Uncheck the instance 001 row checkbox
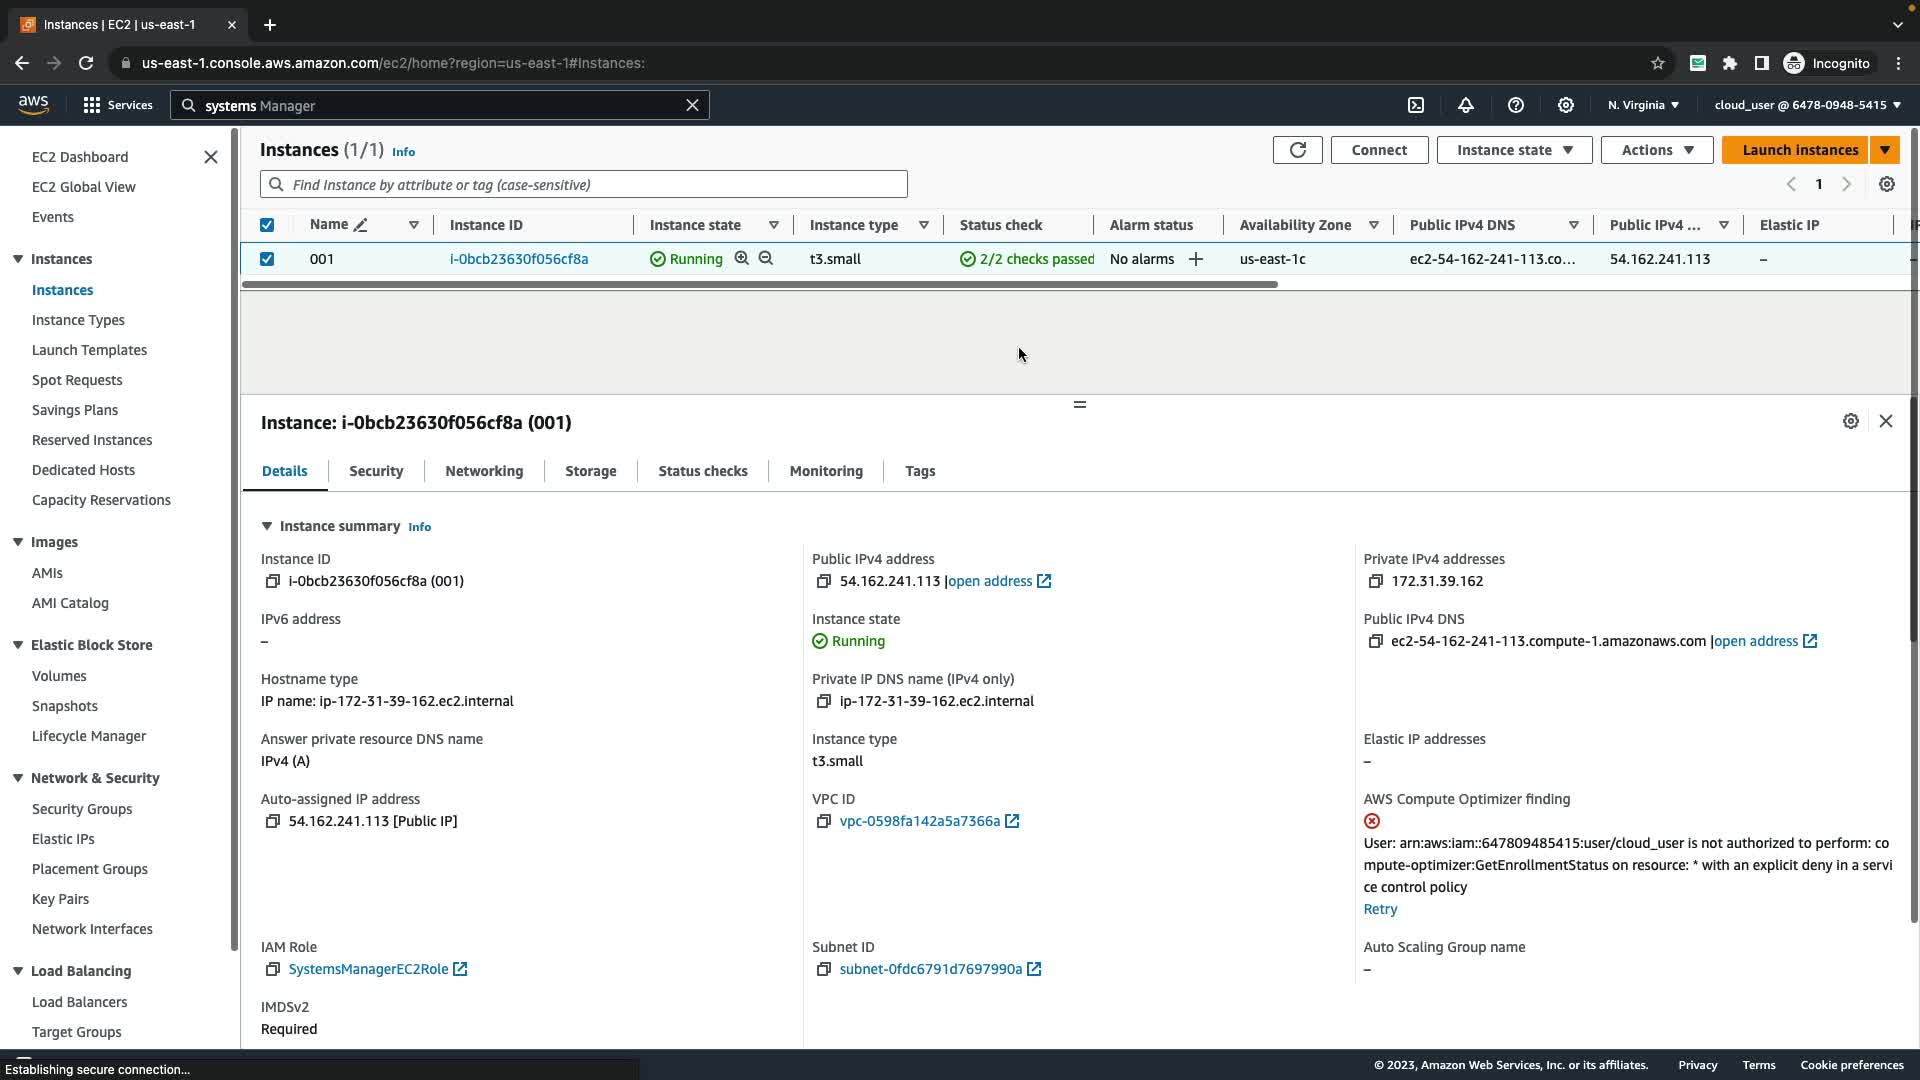The width and height of the screenshot is (1920, 1080). (x=267, y=259)
